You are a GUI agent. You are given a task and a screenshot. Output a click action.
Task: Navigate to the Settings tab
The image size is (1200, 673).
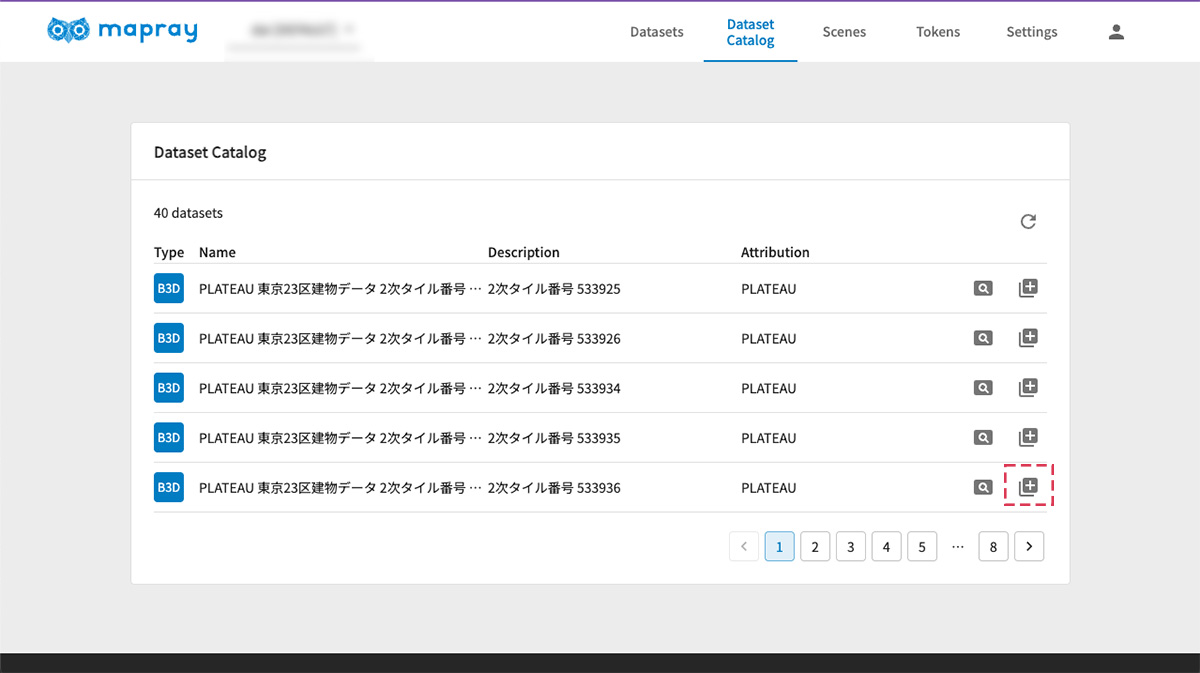pos(1031,32)
